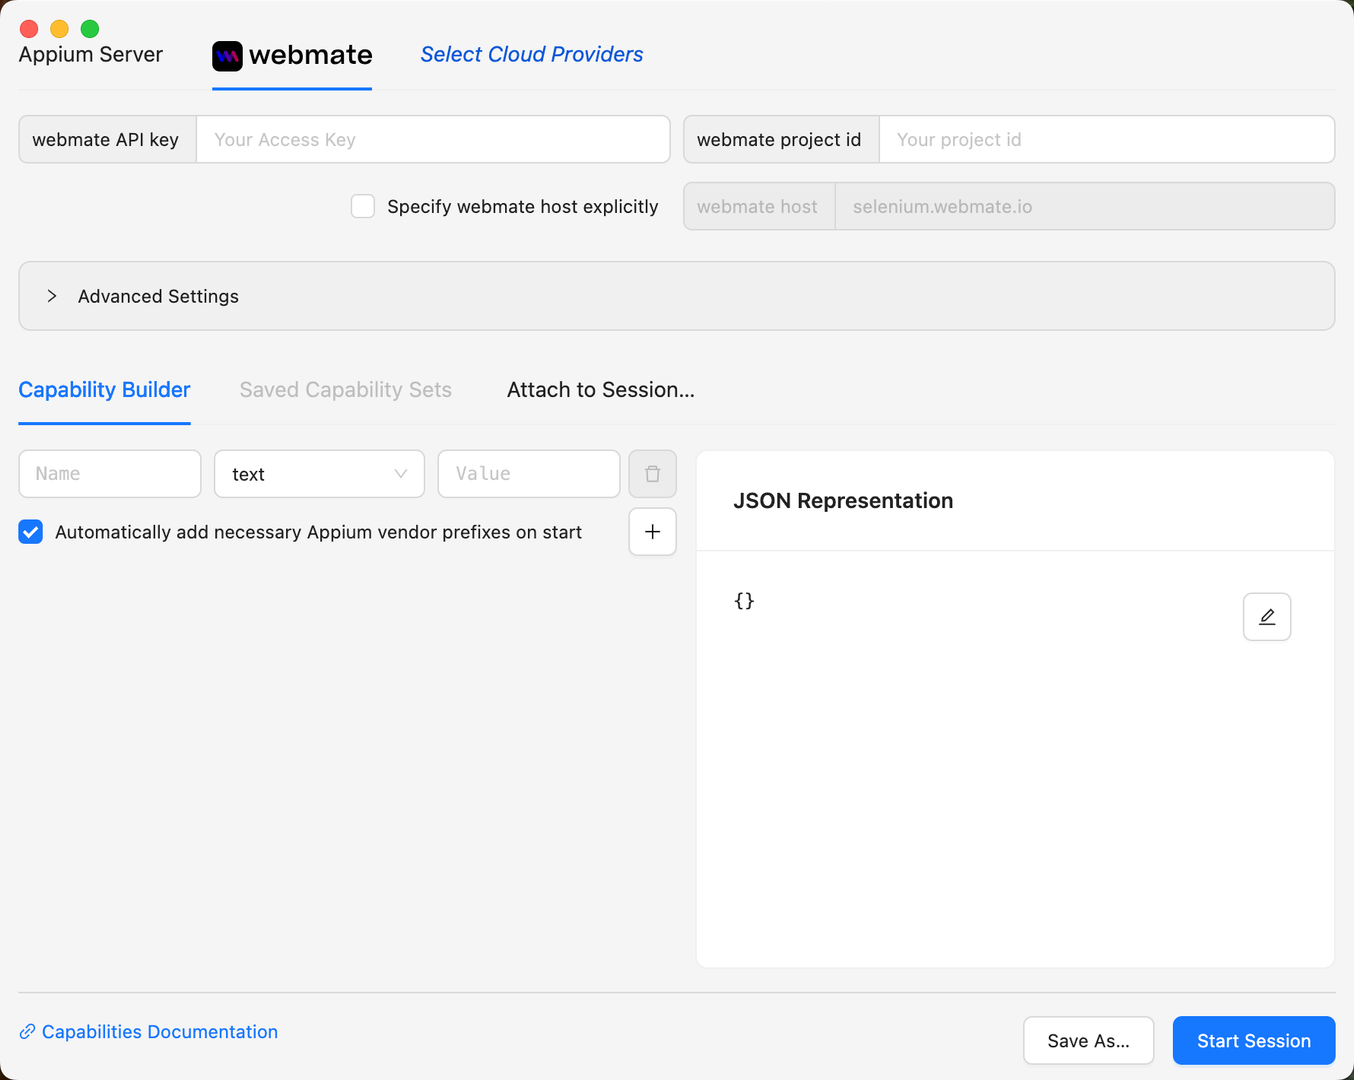Minimize the window with yellow button

[x=59, y=29]
